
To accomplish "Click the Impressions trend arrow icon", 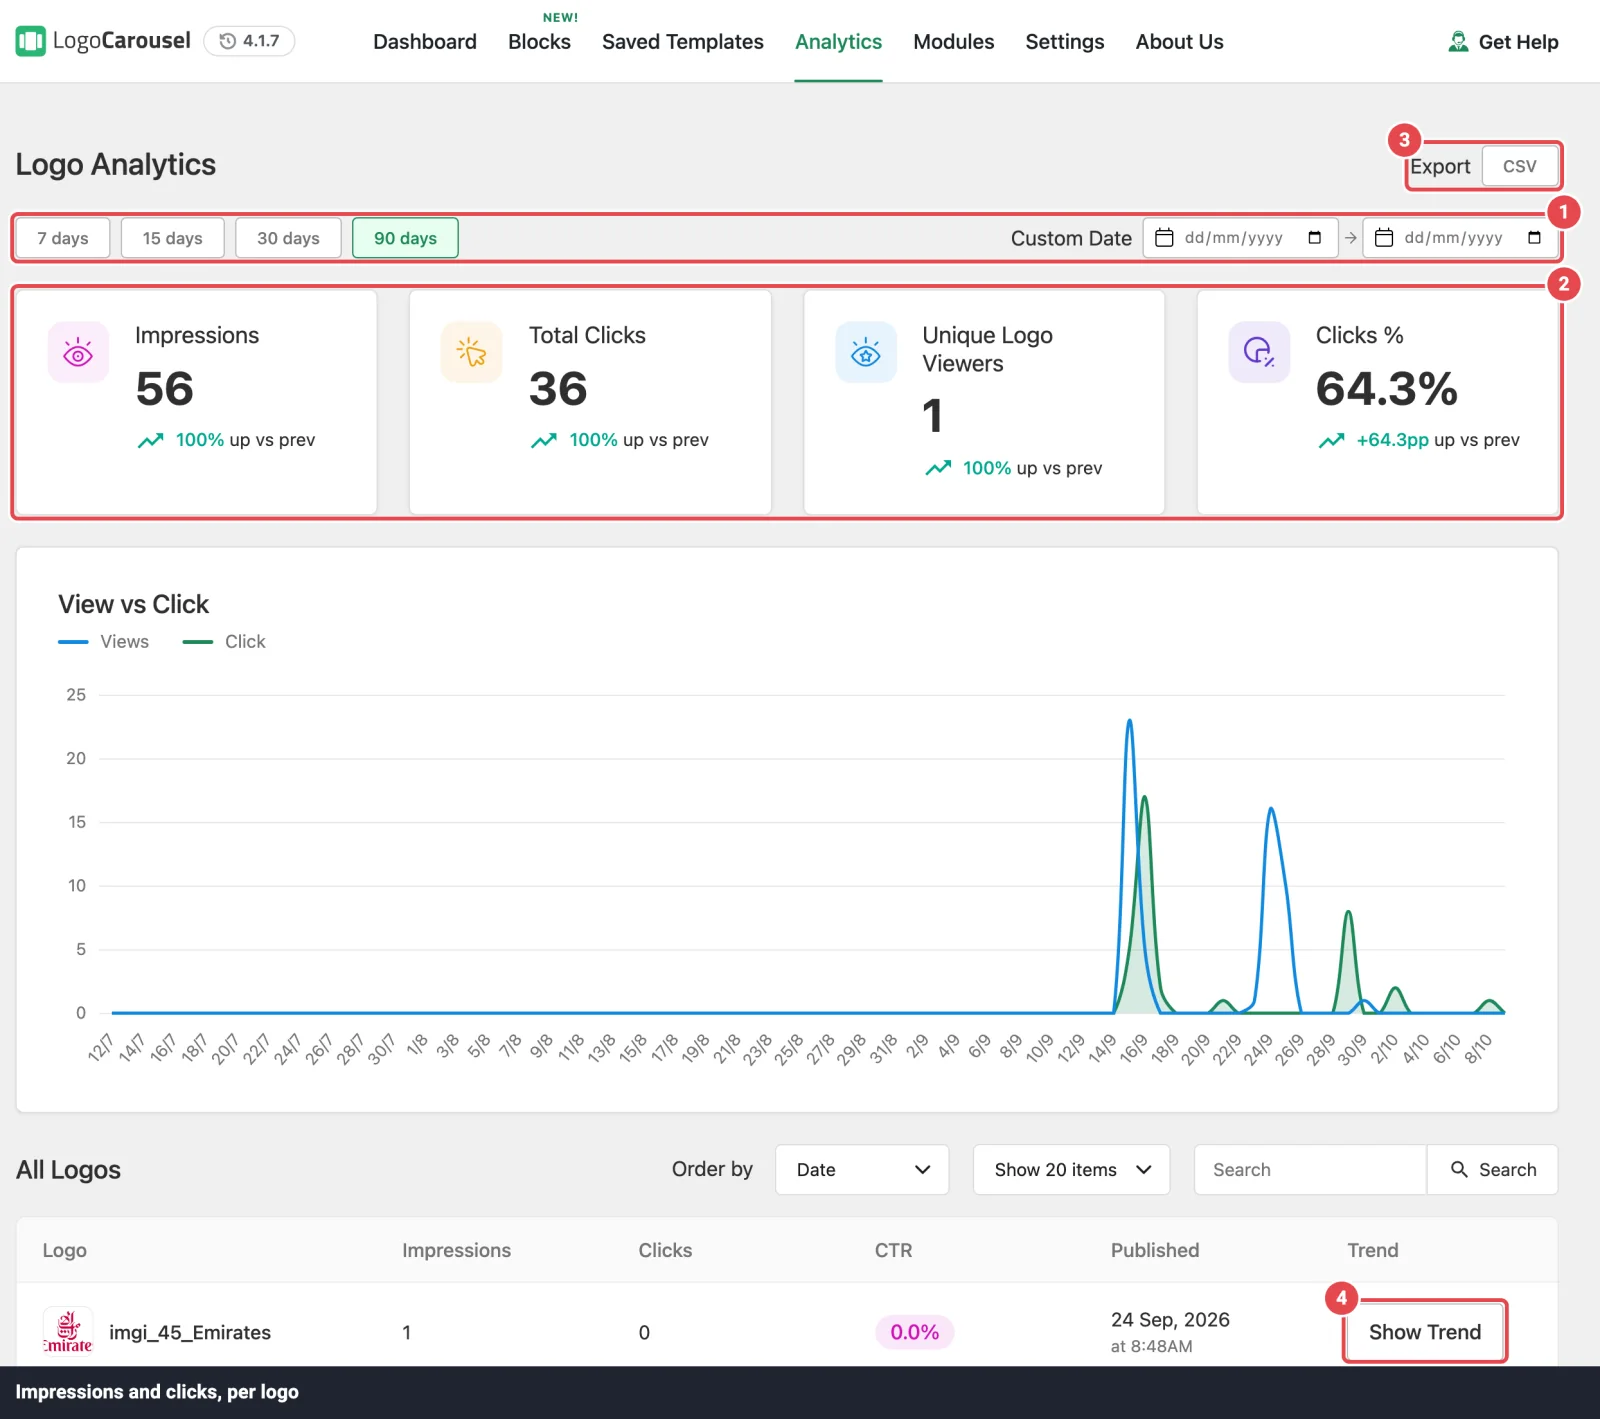I will [x=151, y=440].
